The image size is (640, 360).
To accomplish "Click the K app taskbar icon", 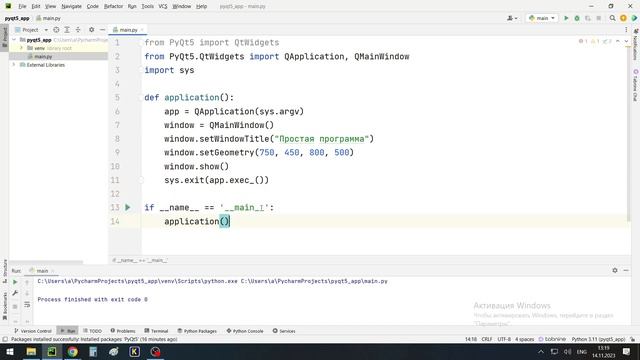I will 135,351.
